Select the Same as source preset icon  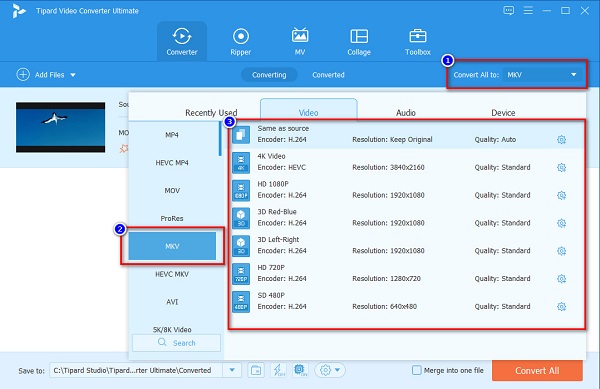click(x=241, y=135)
